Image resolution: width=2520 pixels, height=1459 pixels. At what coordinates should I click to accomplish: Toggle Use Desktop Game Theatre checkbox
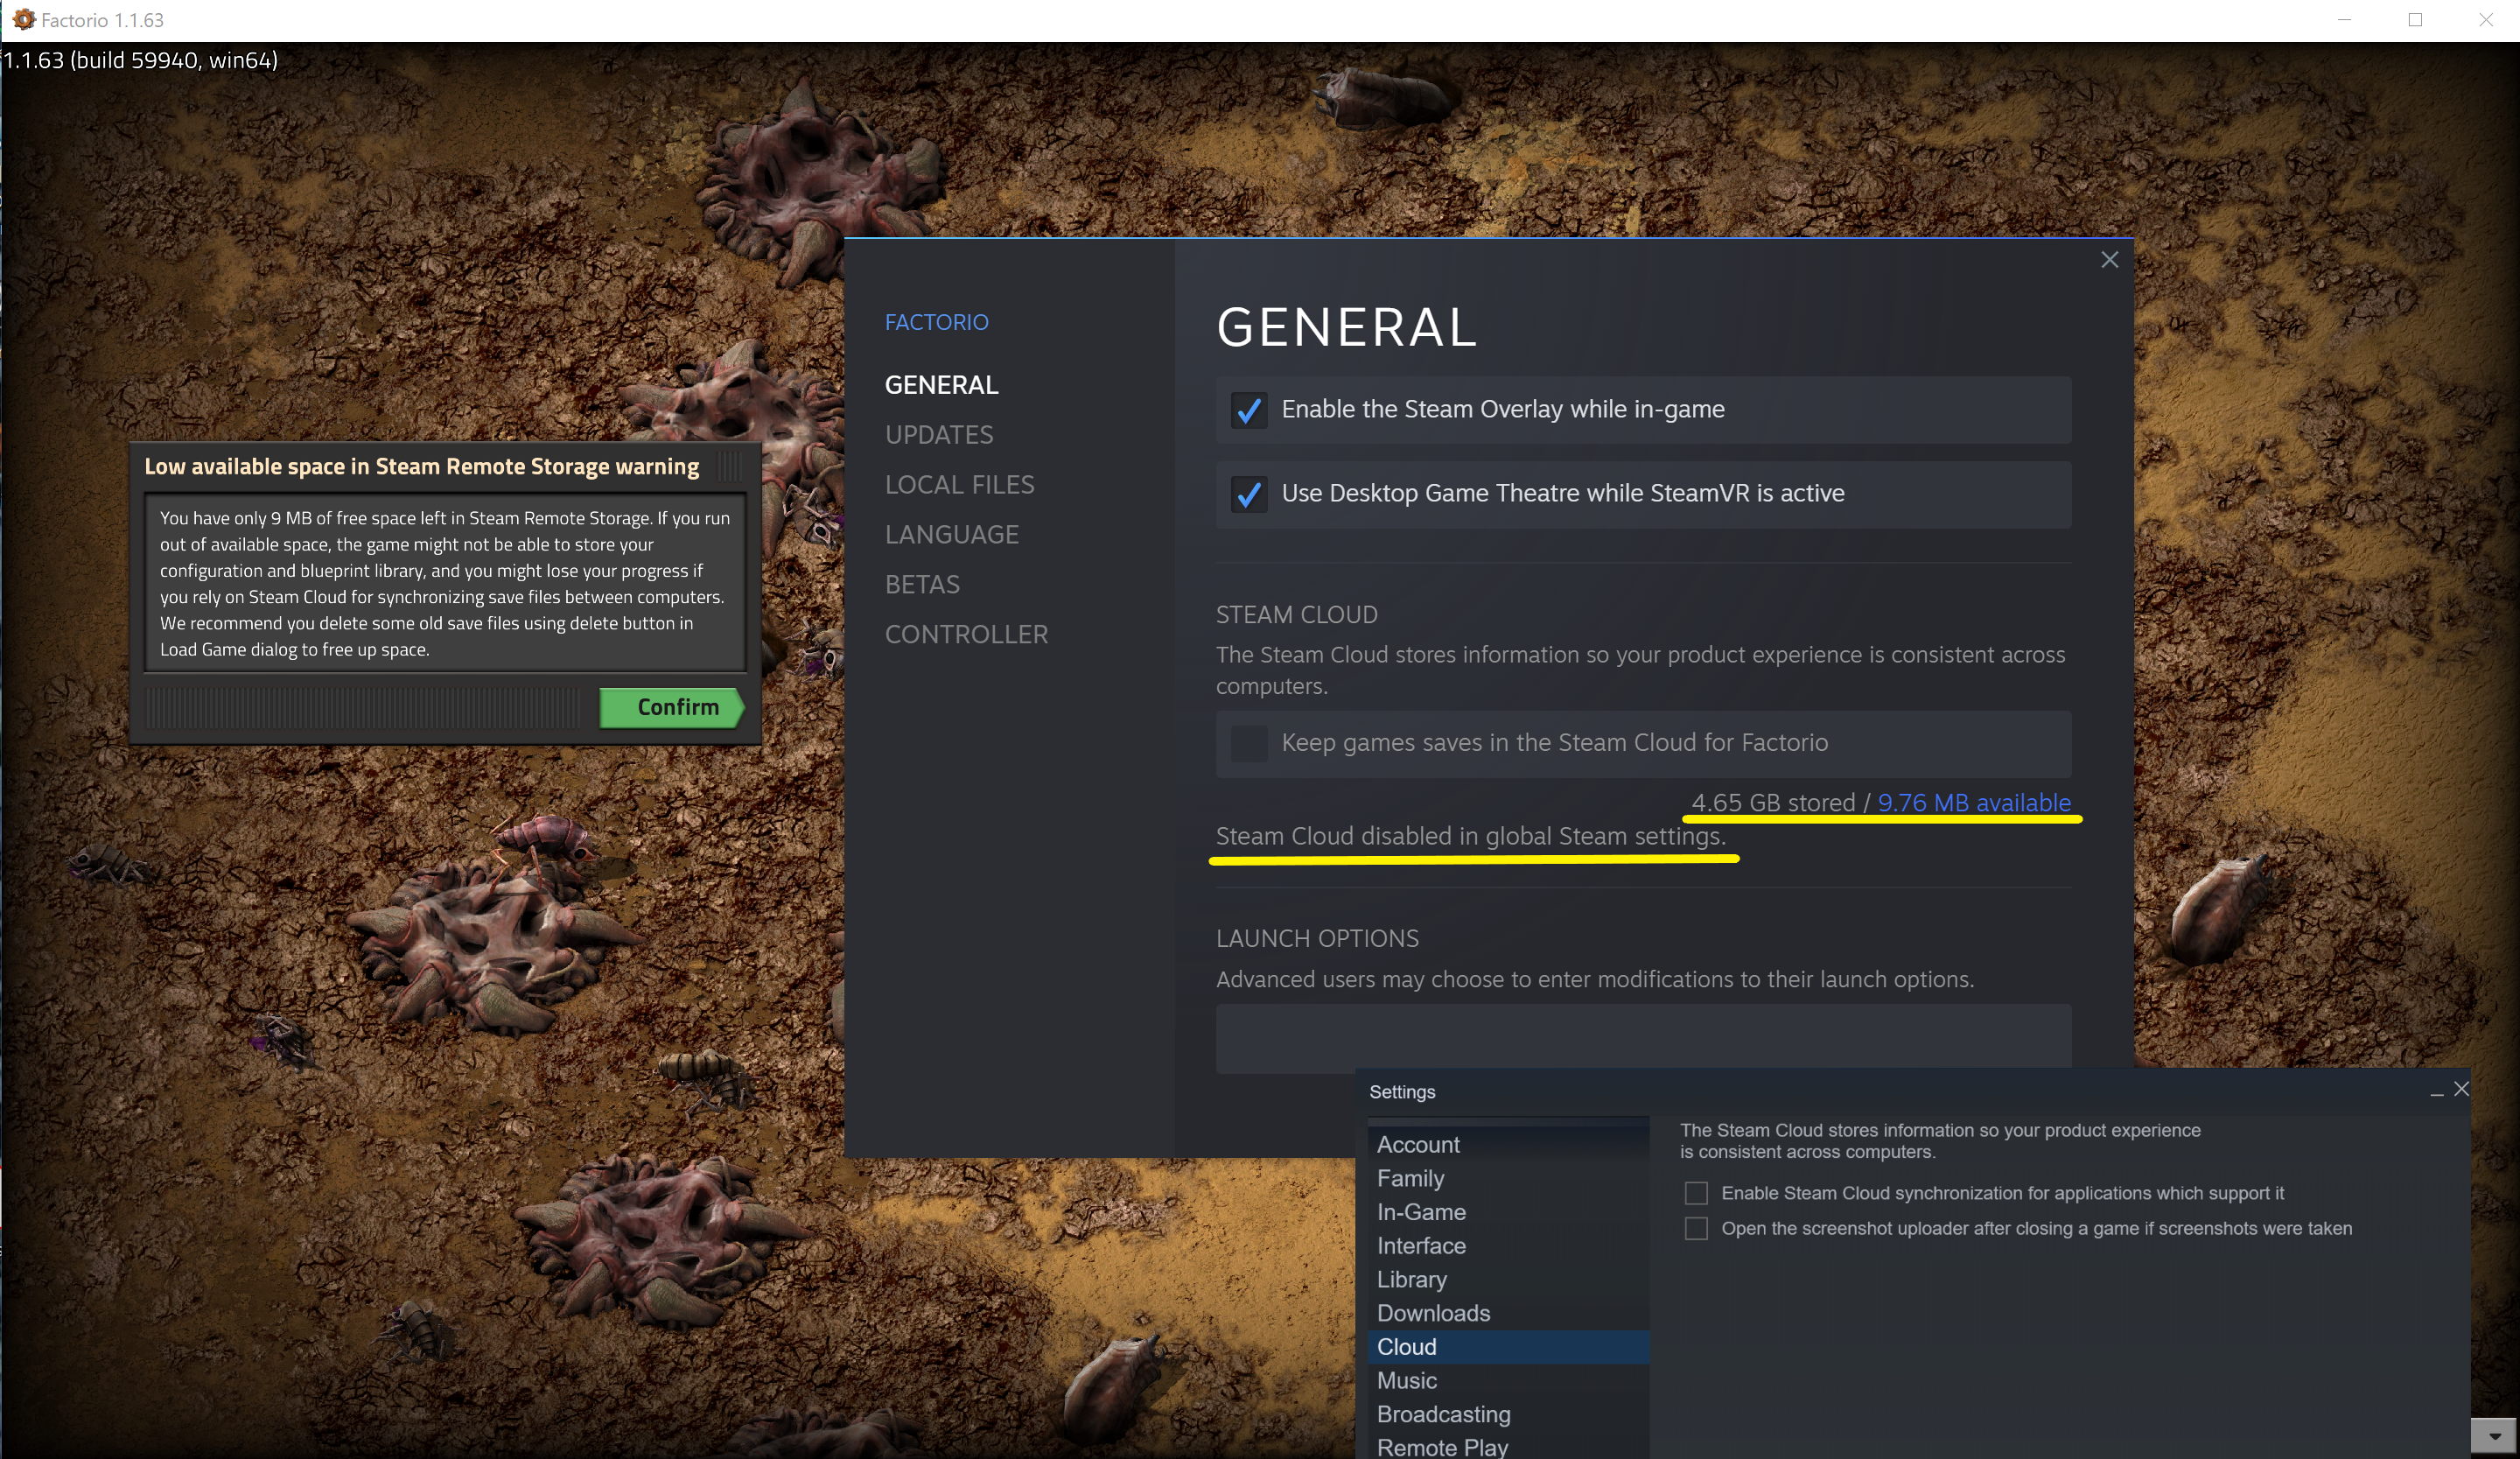[x=1248, y=494]
